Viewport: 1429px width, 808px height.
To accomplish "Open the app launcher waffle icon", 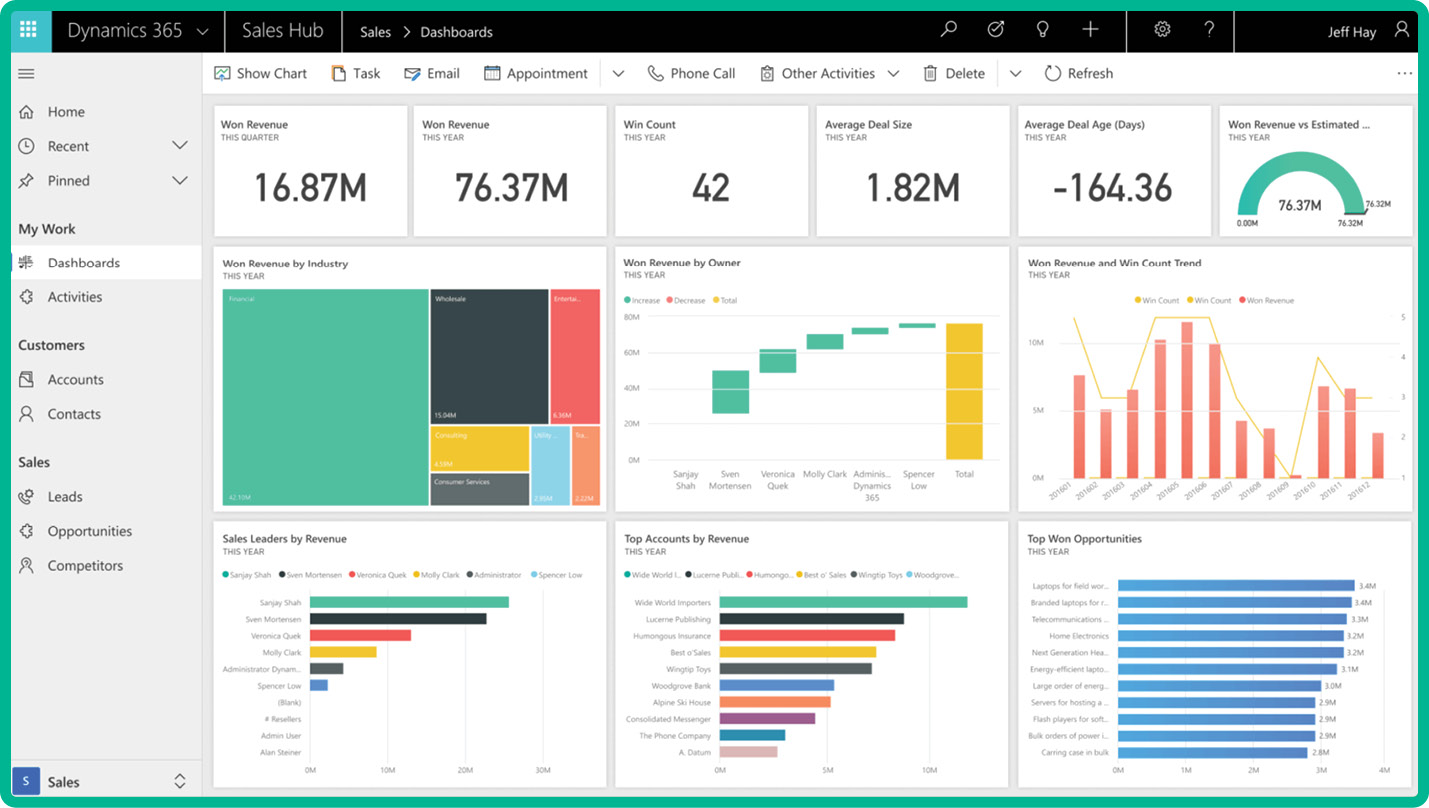I will pos(29,30).
